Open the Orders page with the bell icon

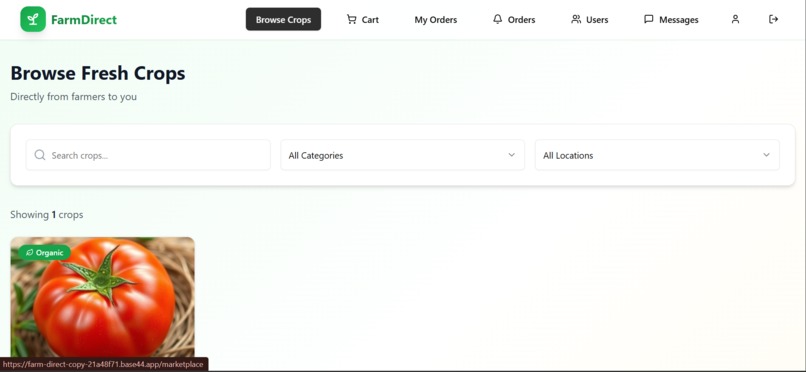click(514, 20)
